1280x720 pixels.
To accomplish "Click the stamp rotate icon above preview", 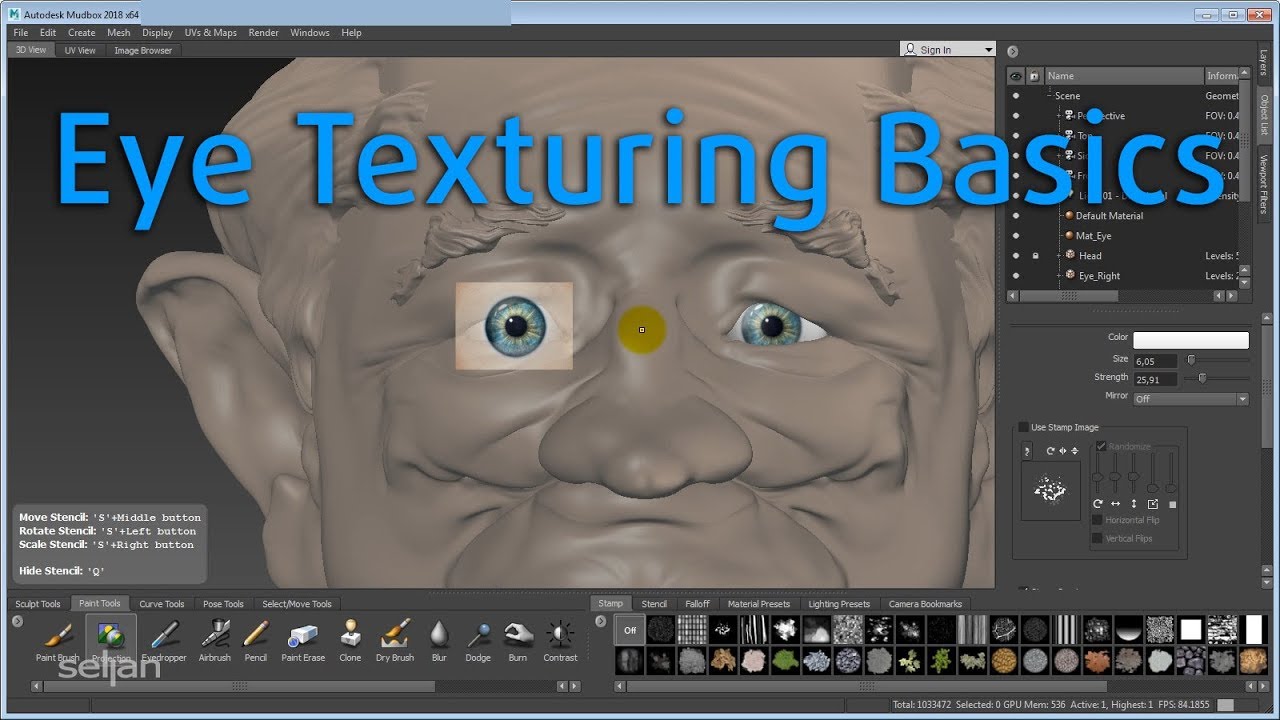I will click(x=1051, y=451).
